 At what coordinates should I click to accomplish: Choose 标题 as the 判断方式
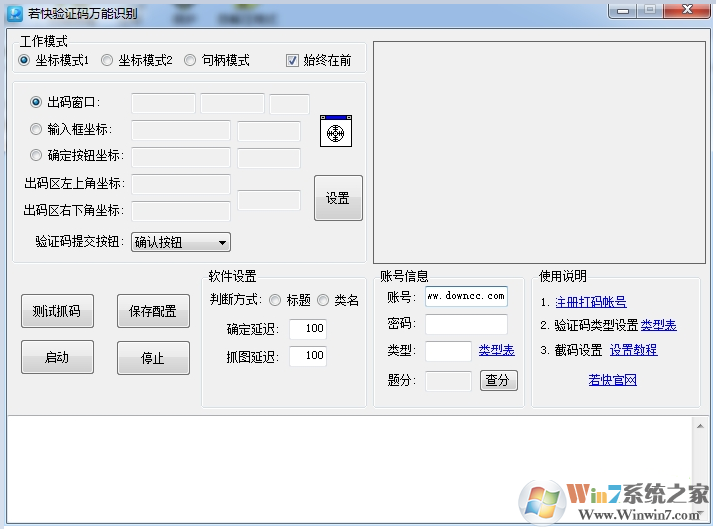pyautogui.click(x=275, y=300)
